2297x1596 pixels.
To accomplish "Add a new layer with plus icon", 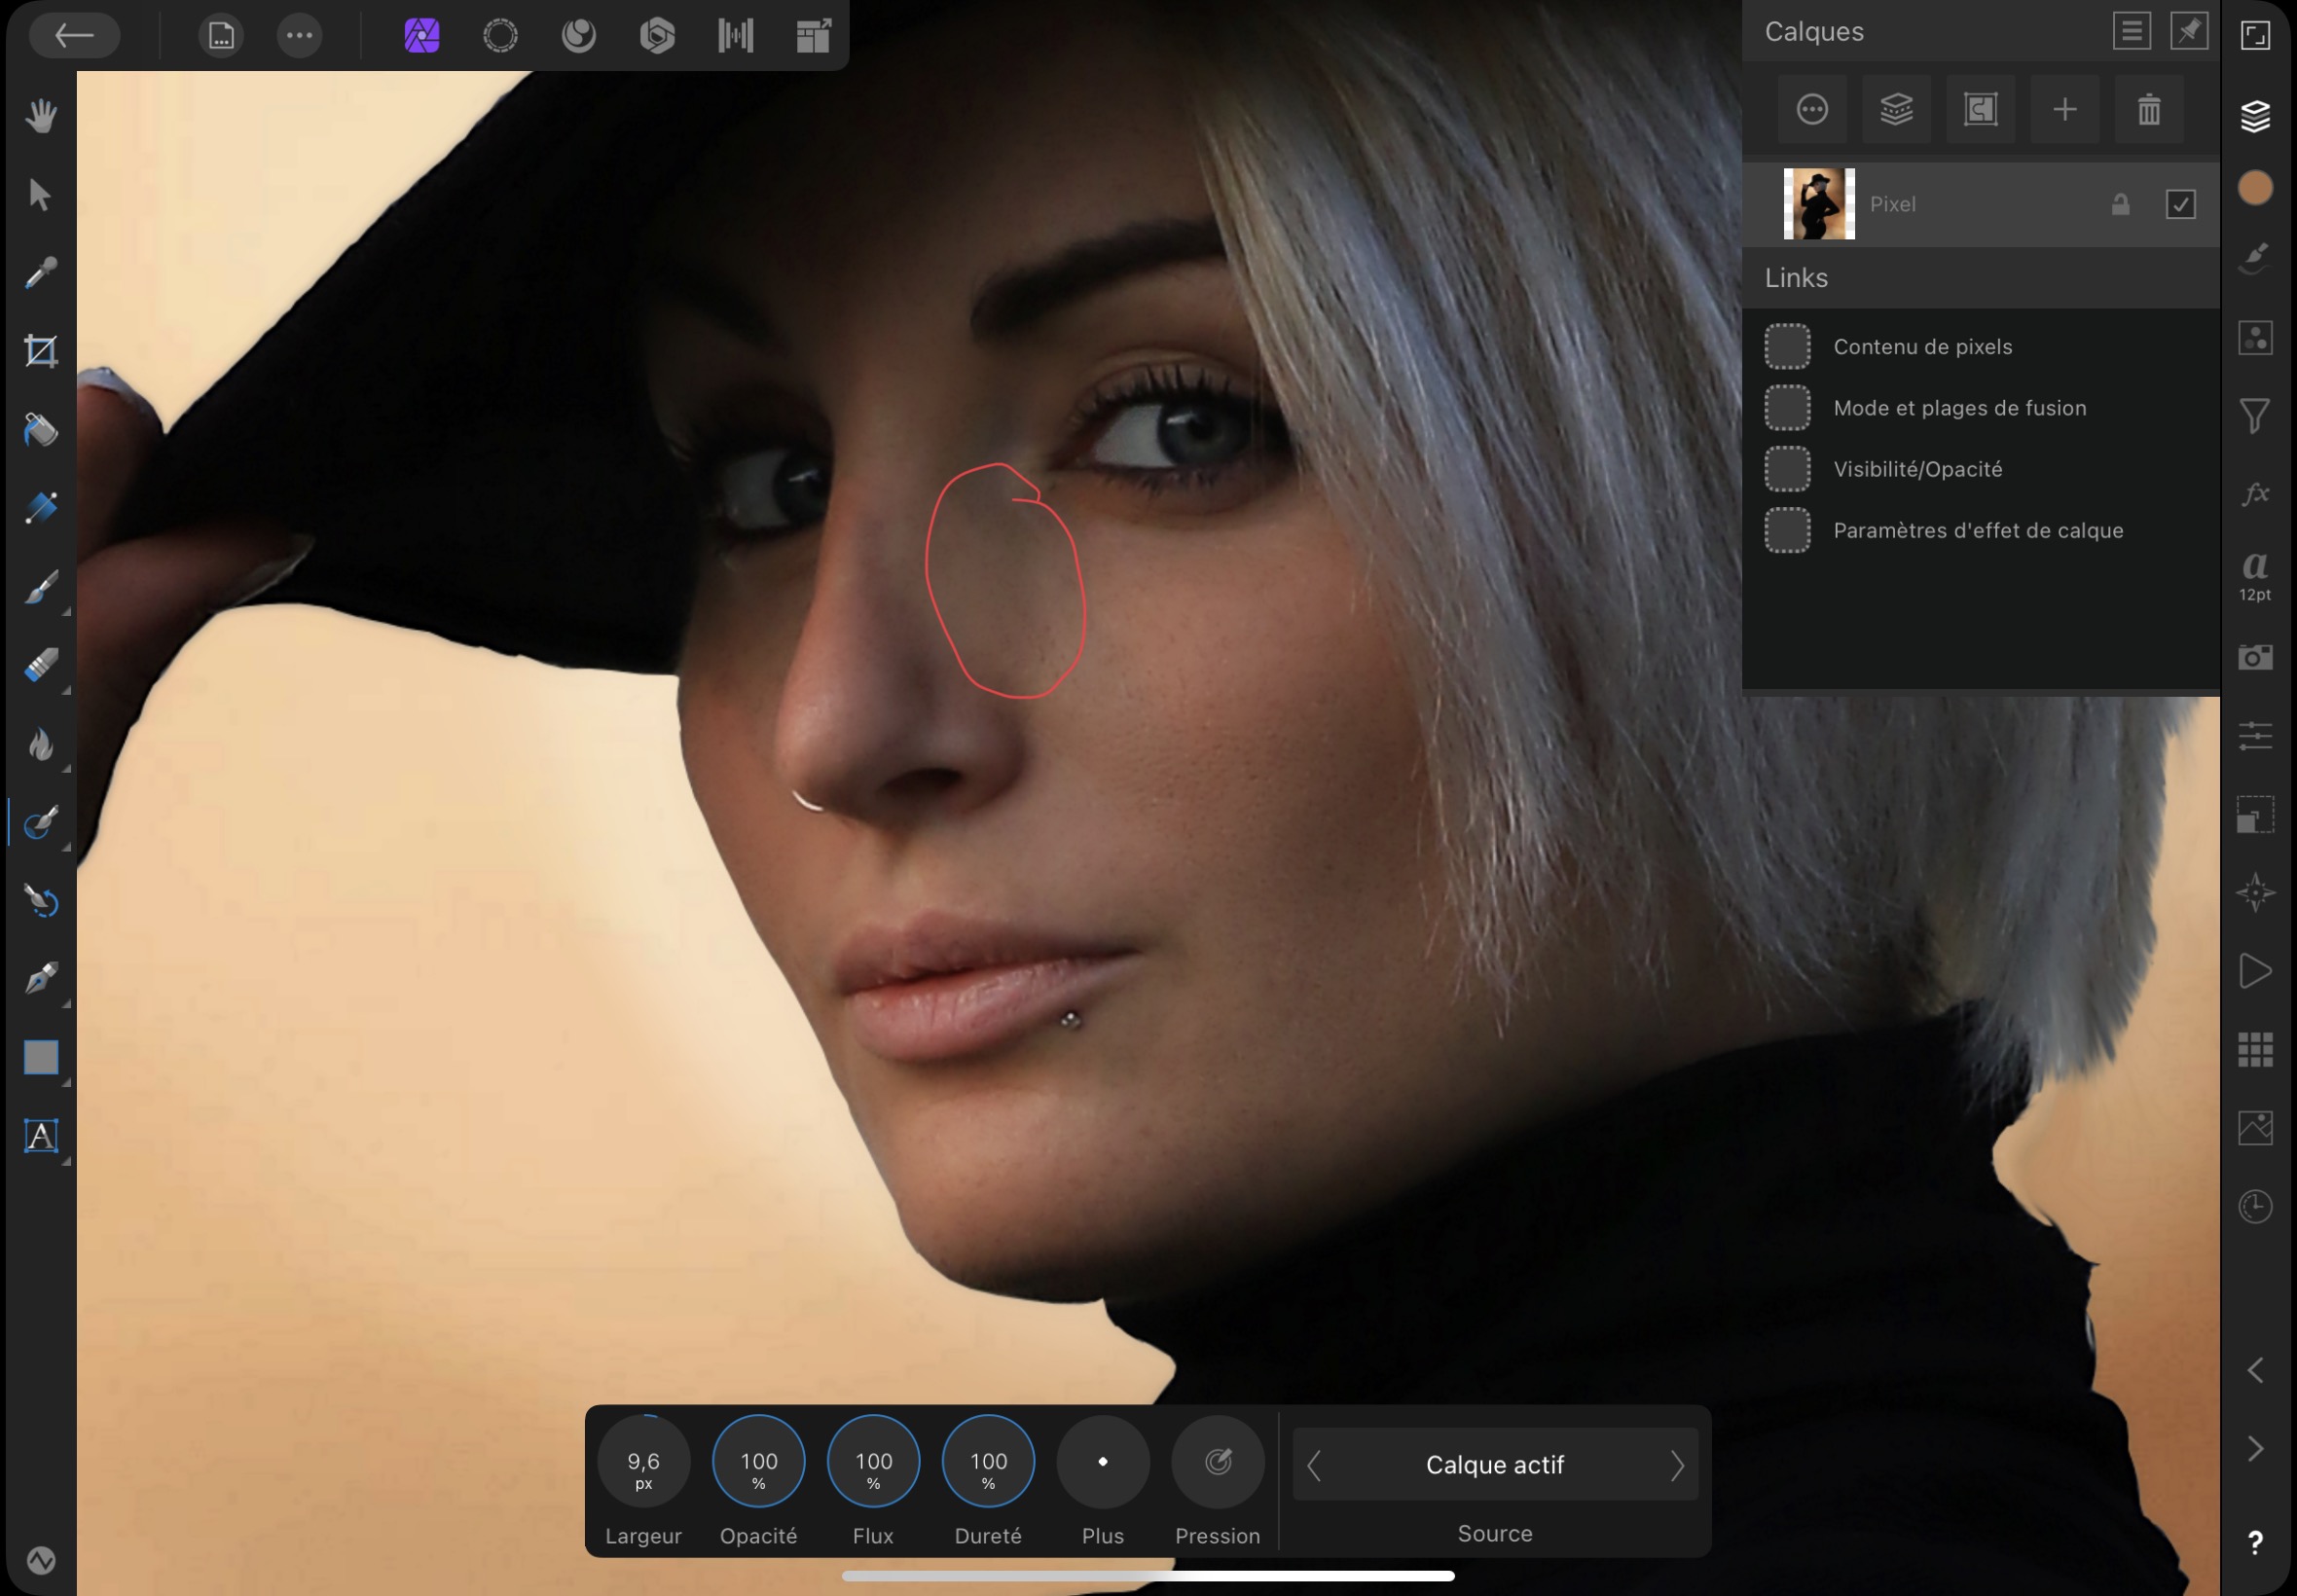I will point(2064,109).
